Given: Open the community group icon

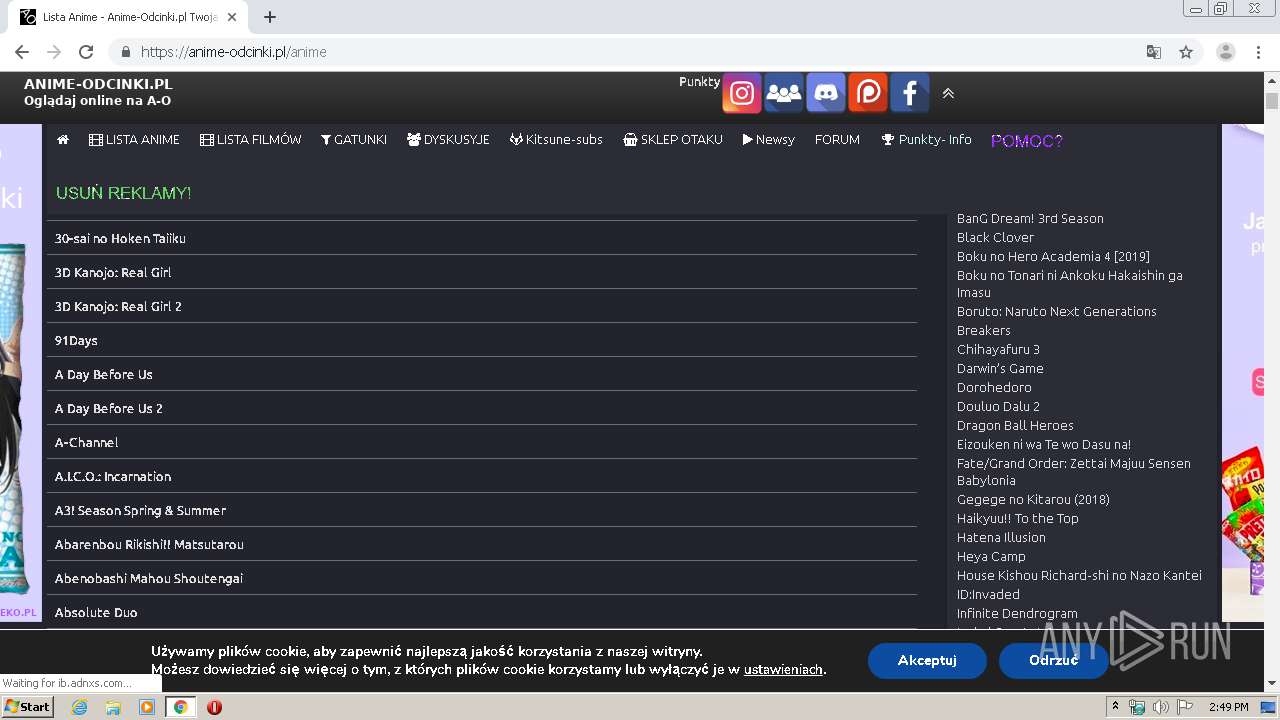Looking at the screenshot, I should (783, 93).
